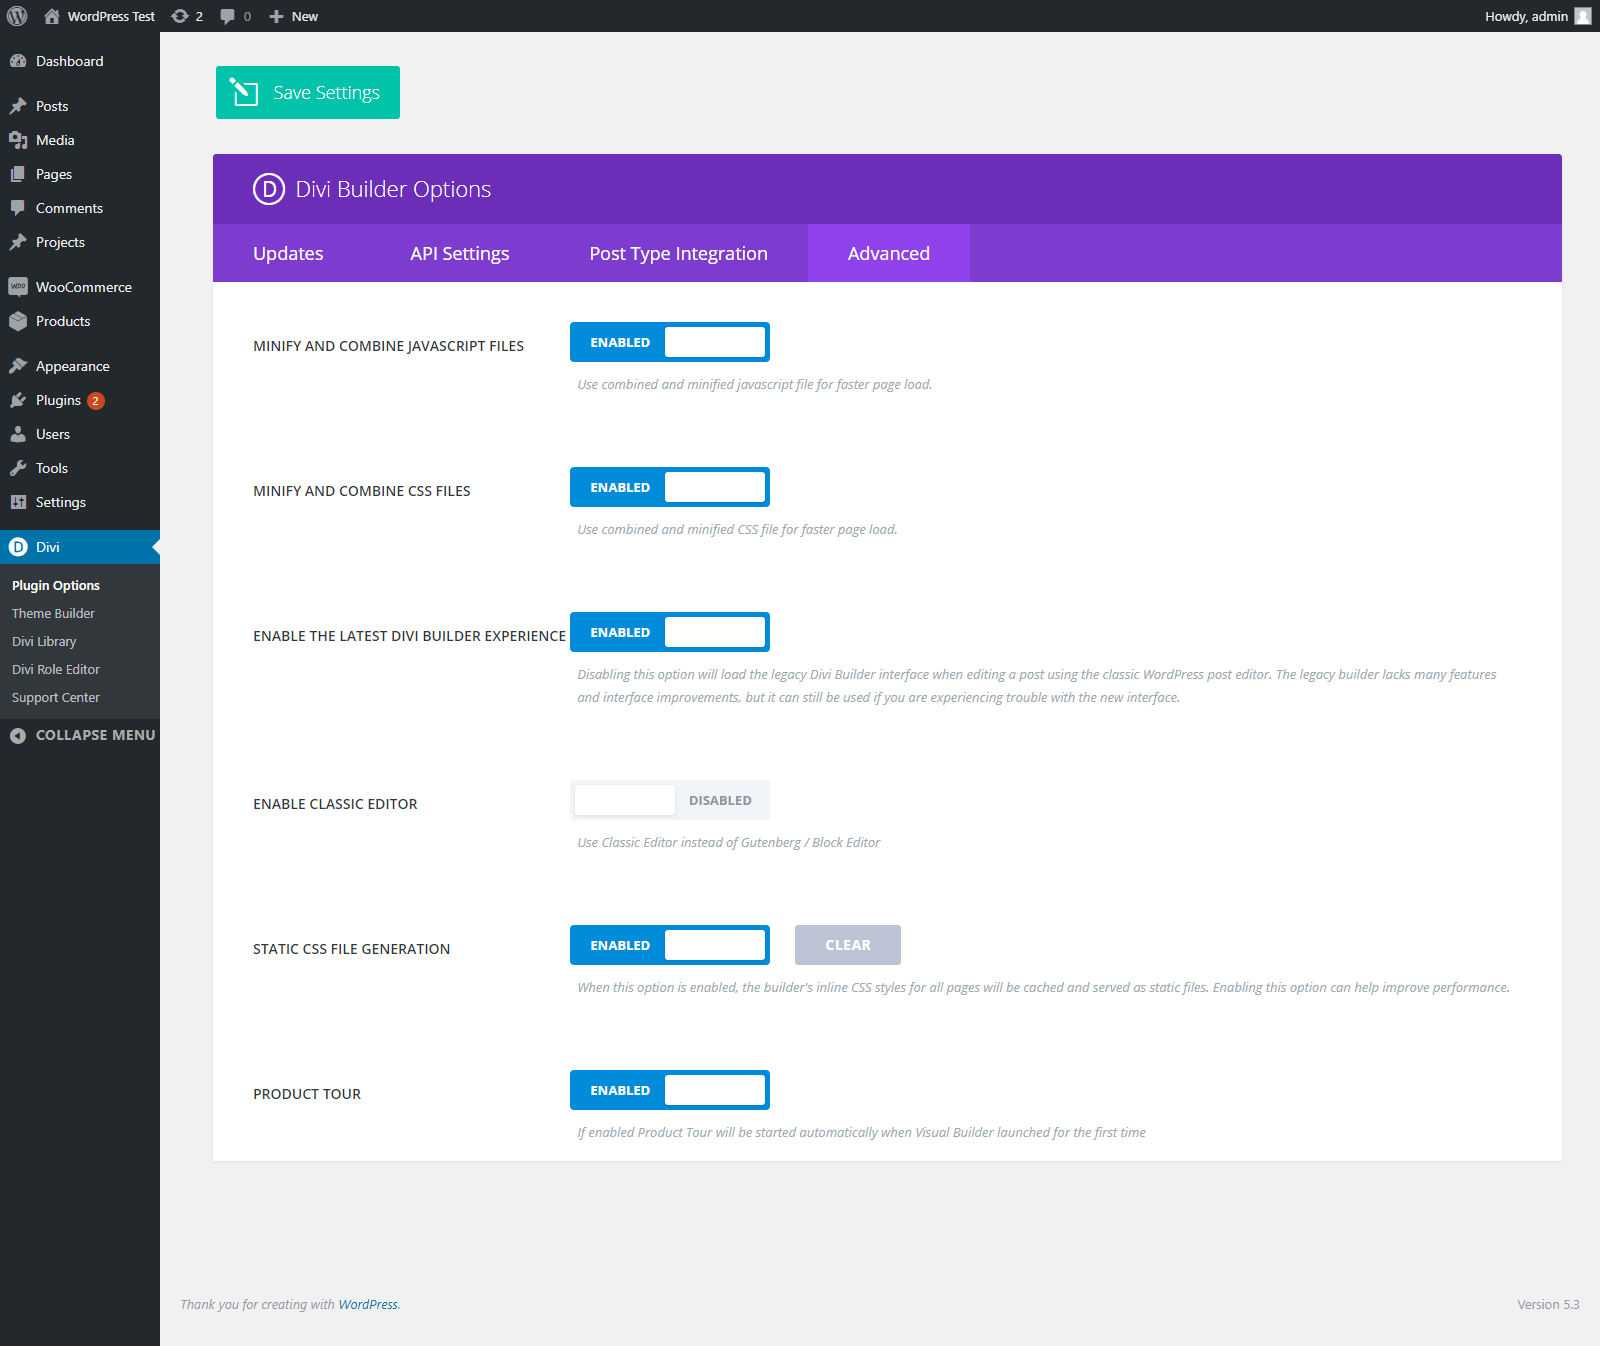Screen dimensions: 1600x1346
Task: Click the Posts pin icon
Action: (18, 106)
